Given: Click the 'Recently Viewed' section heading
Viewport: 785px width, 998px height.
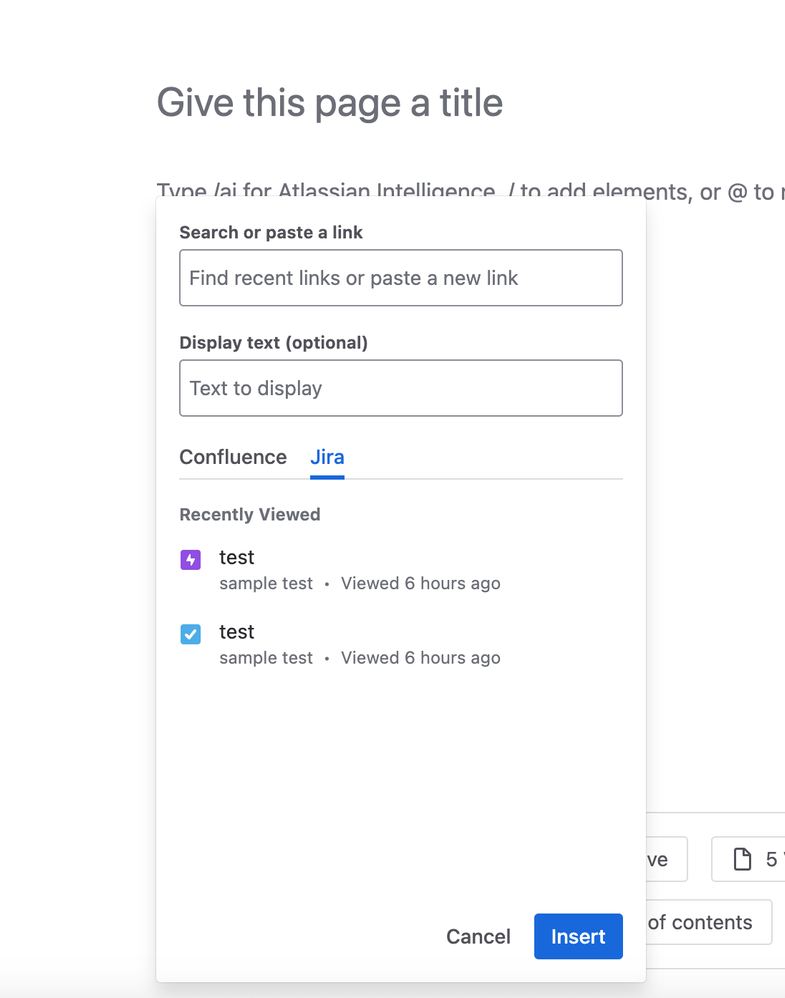Looking at the screenshot, I should 250,514.
